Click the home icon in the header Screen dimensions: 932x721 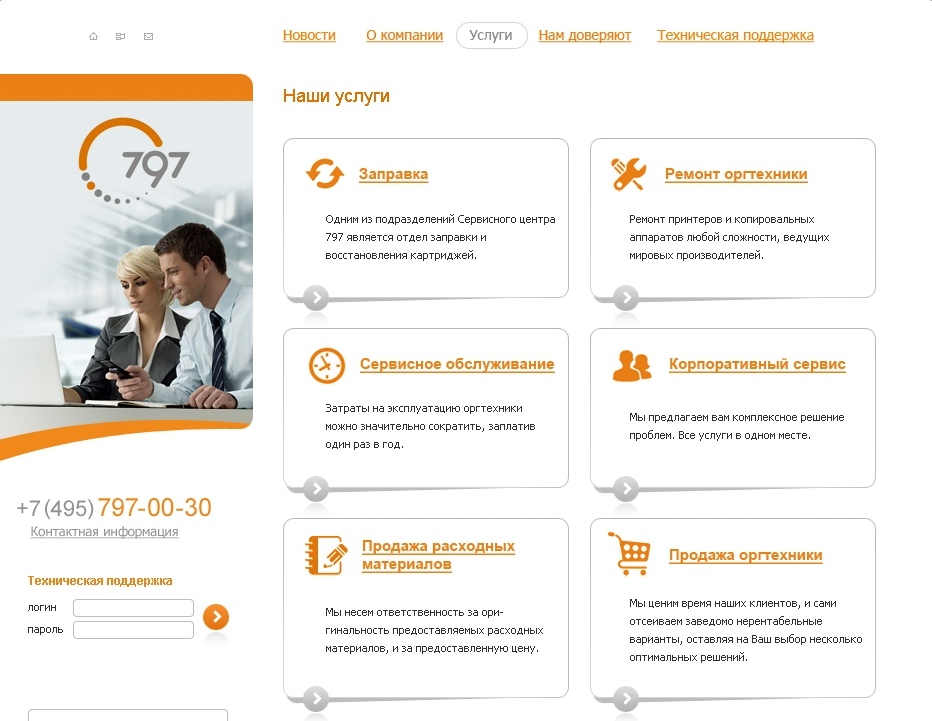(94, 37)
